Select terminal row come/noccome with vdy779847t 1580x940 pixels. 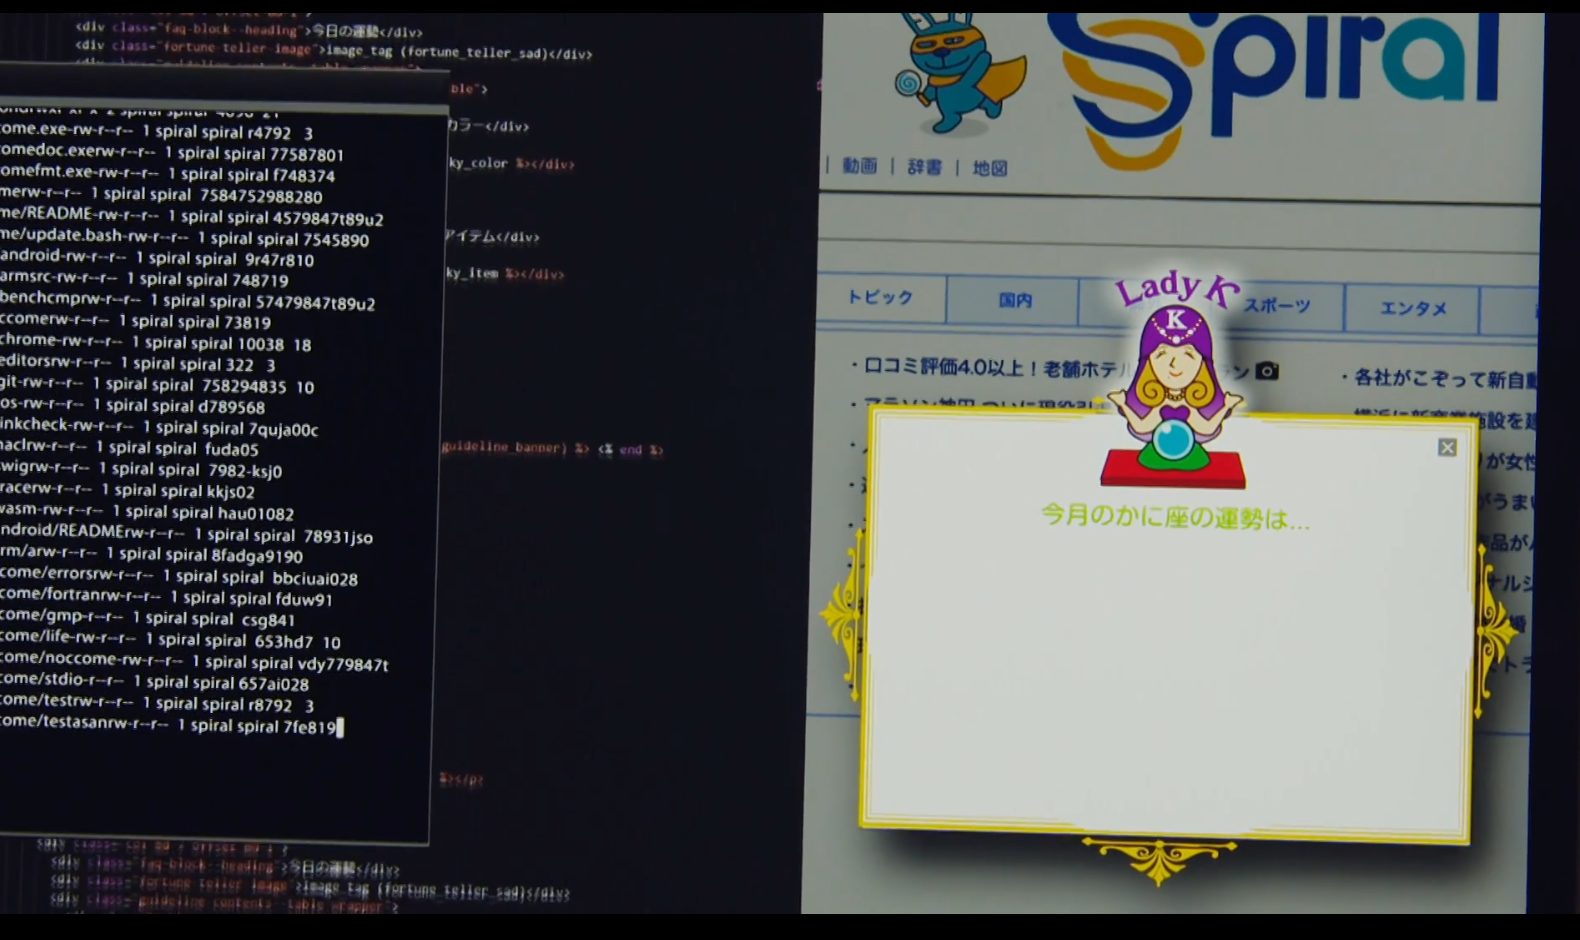click(195, 662)
